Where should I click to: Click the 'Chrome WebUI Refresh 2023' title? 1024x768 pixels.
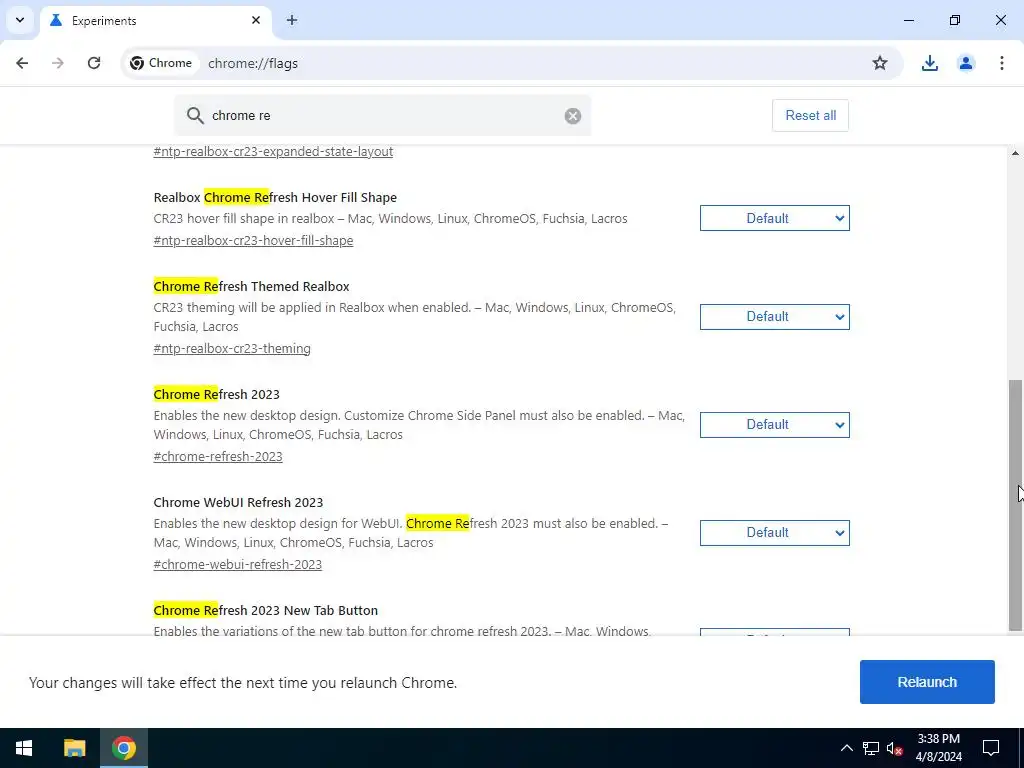(238, 502)
